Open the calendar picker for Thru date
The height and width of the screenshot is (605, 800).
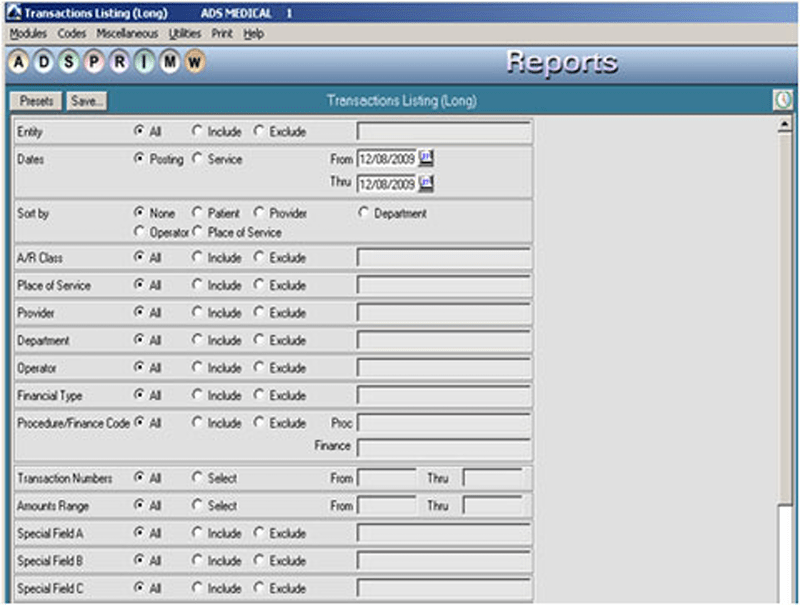[x=426, y=183]
